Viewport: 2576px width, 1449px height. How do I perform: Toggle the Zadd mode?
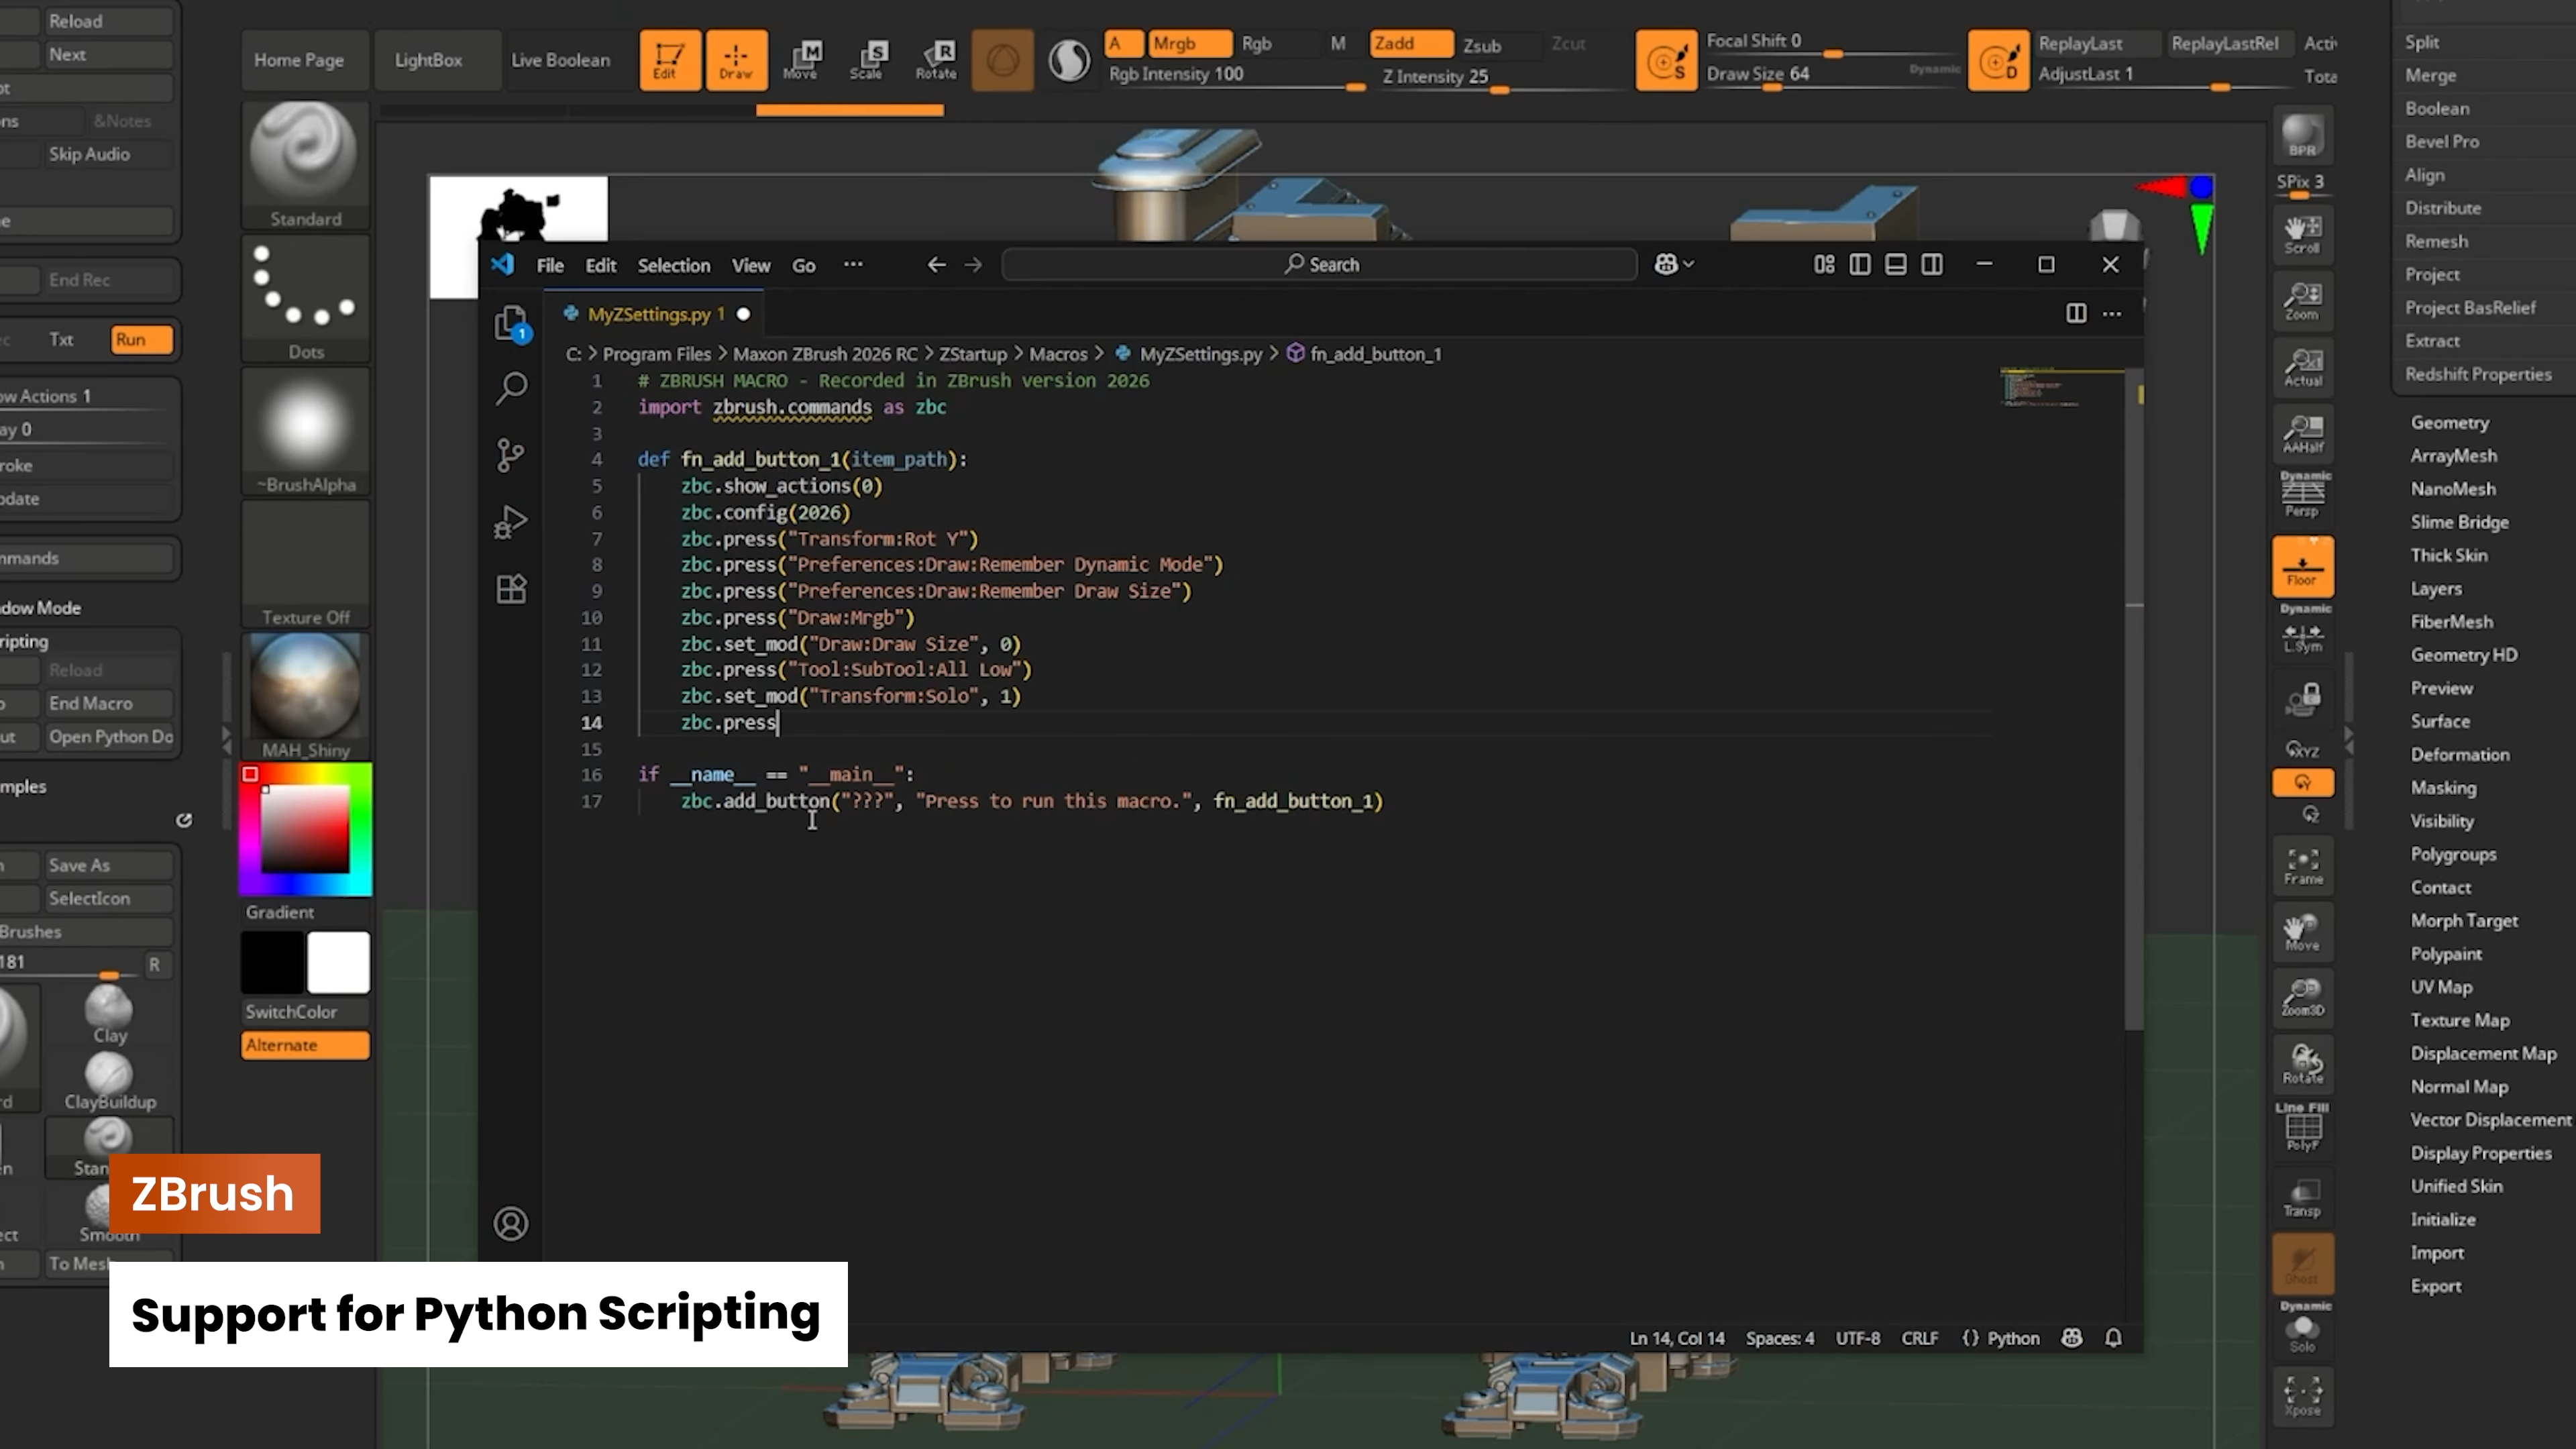pos(1410,43)
